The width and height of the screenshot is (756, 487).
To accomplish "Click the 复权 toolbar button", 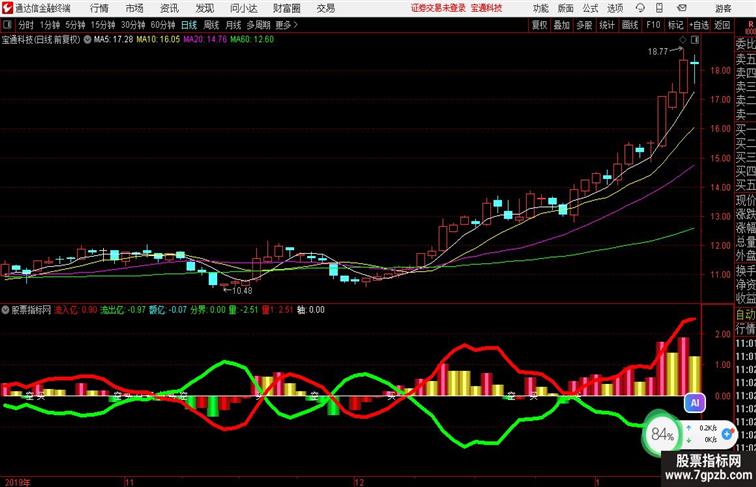I will 539,25.
